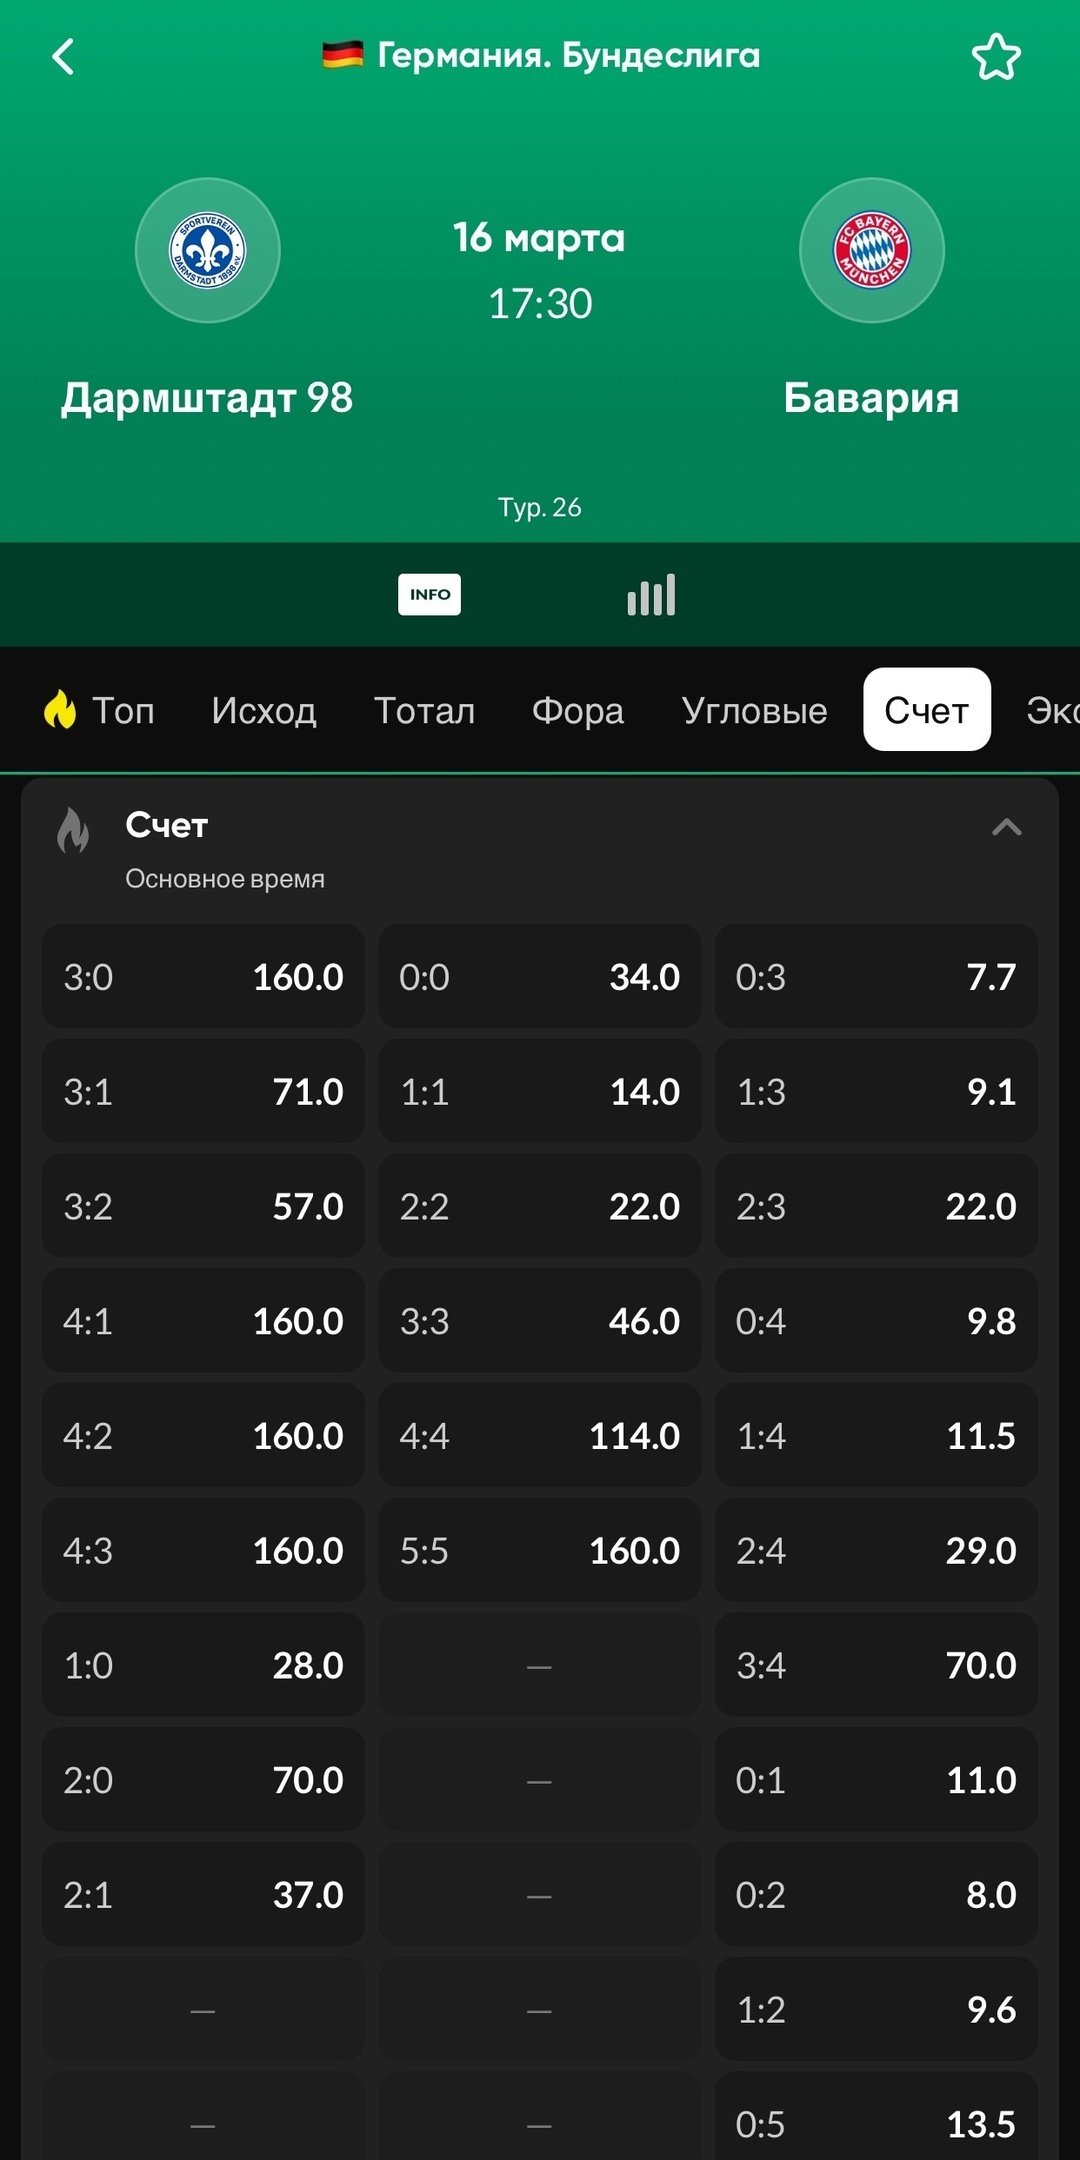
Task: Open the INFO match panel
Action: click(429, 595)
